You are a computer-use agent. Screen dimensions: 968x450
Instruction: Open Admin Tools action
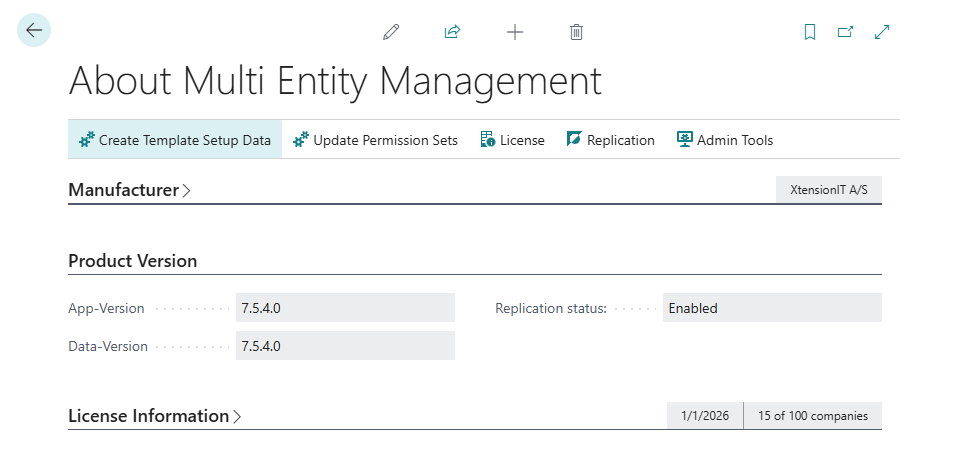click(x=725, y=140)
